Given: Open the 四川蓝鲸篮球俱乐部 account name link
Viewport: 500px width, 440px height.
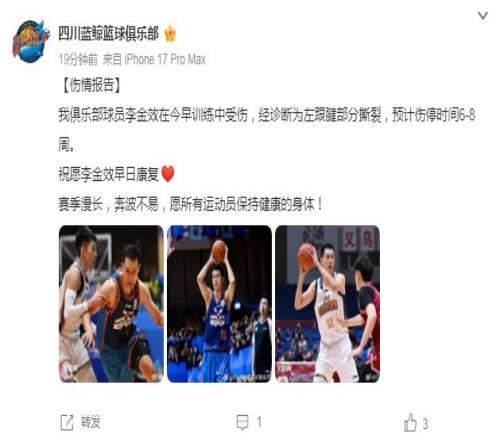Looking at the screenshot, I should (108, 33).
